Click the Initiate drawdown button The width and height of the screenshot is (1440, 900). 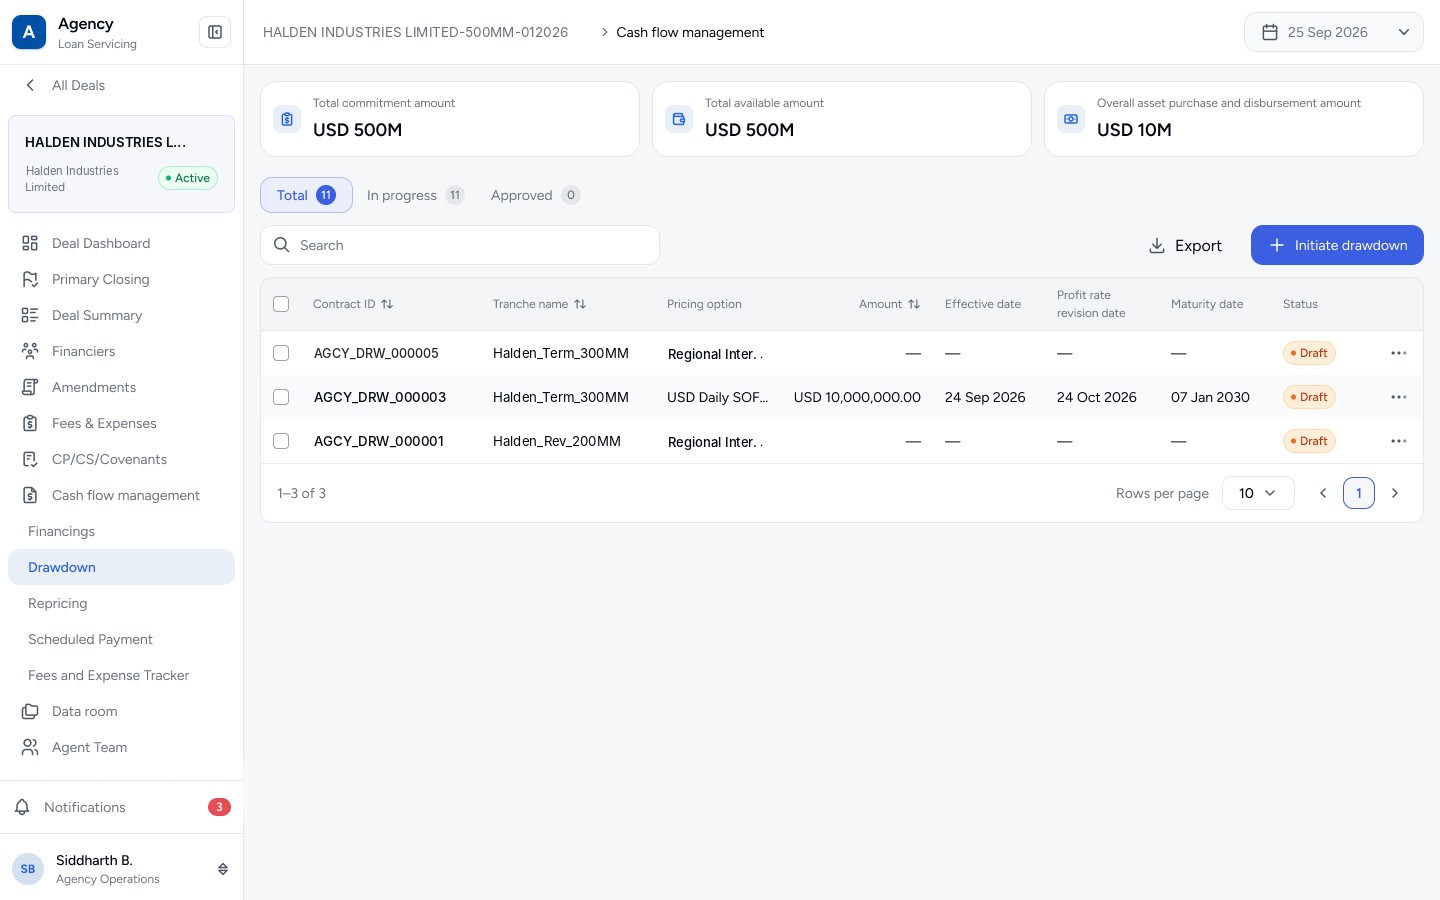point(1337,245)
